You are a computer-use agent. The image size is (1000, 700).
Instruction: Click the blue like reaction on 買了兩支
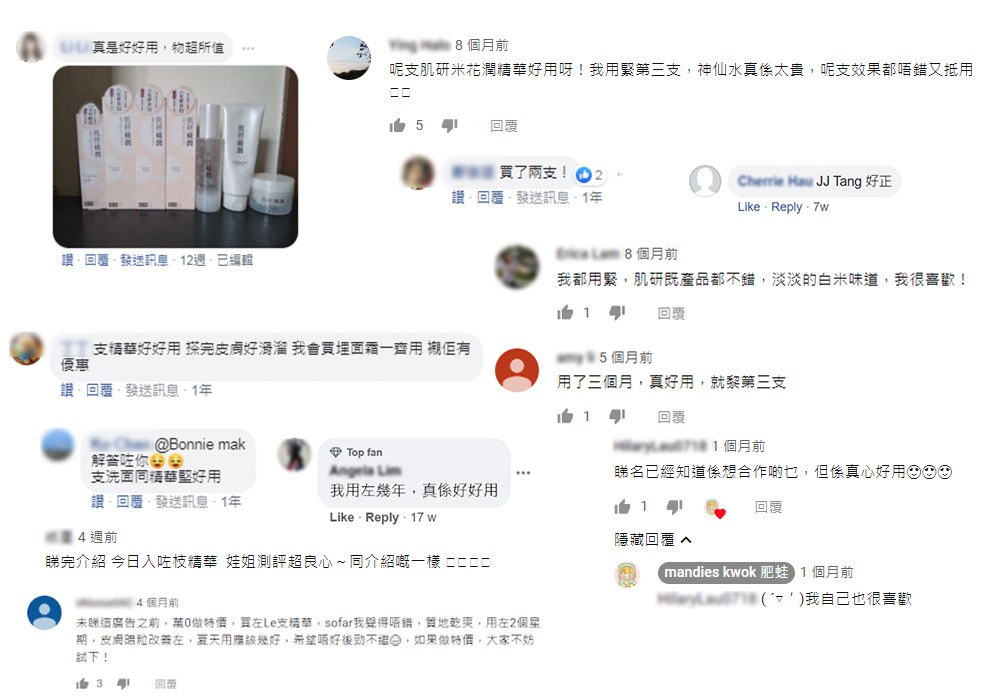(584, 174)
